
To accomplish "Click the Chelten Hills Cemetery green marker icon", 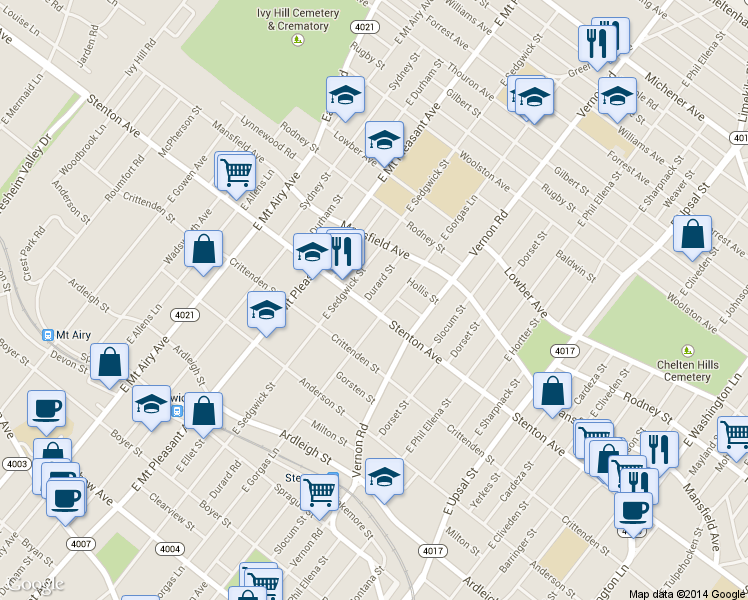I will click(x=687, y=350).
